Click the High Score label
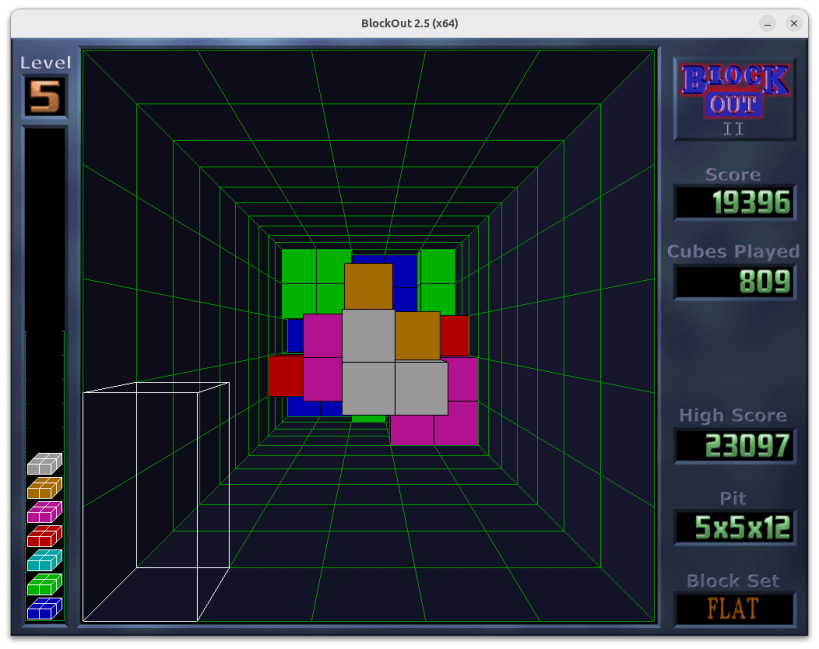819x649 pixels. [x=733, y=415]
